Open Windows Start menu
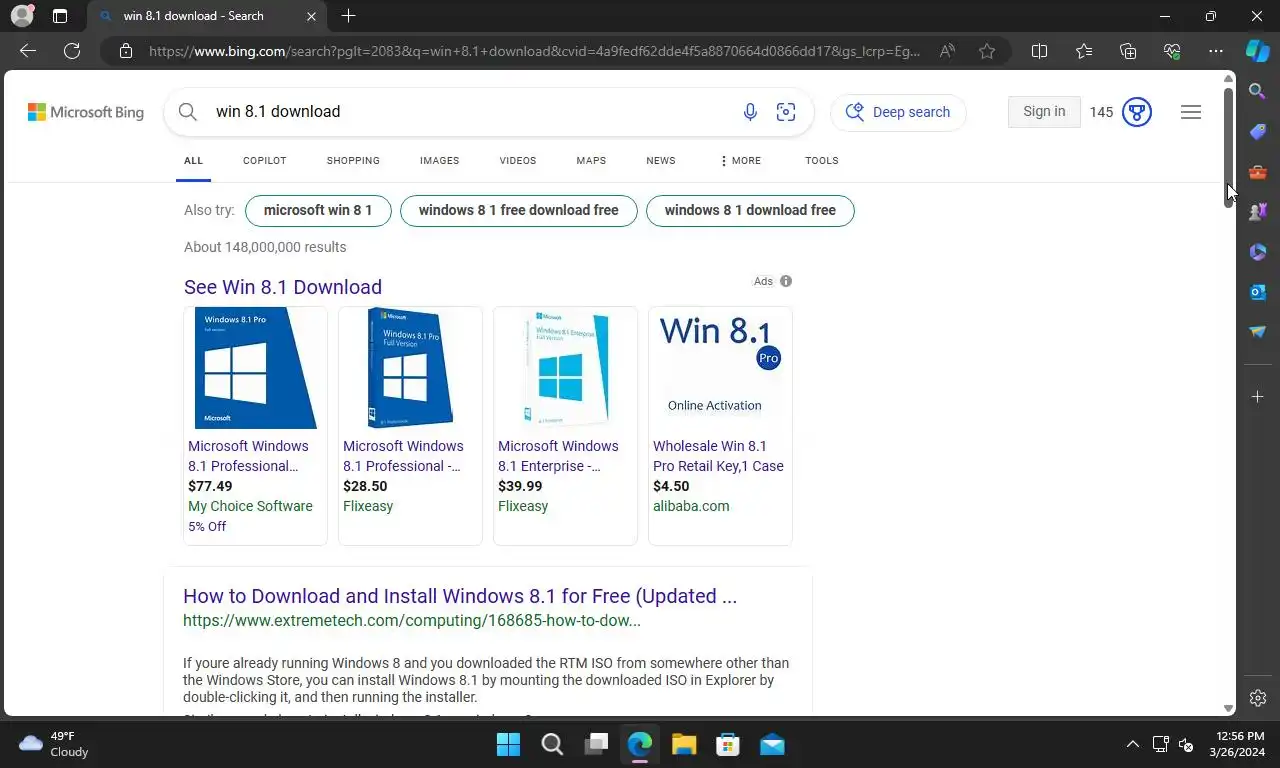The image size is (1280, 768). pos(508,744)
